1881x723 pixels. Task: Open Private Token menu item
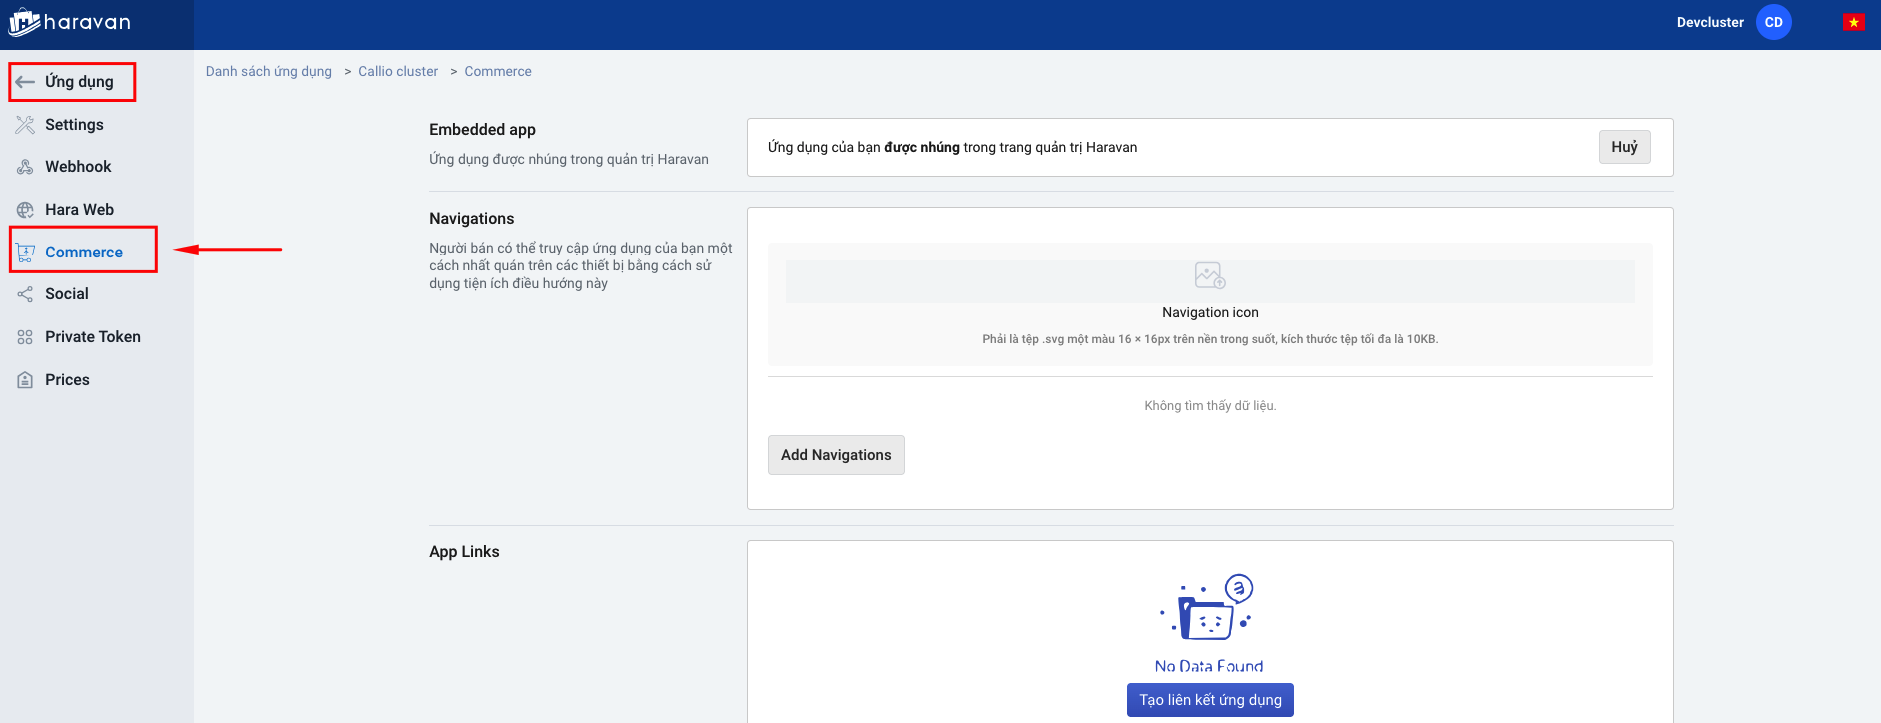coord(92,337)
